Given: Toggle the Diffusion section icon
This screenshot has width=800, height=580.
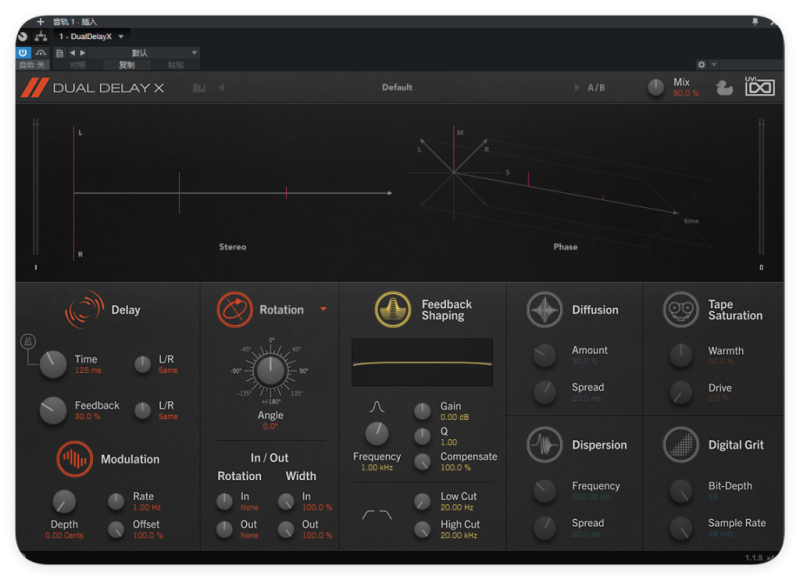Looking at the screenshot, I should [x=545, y=309].
